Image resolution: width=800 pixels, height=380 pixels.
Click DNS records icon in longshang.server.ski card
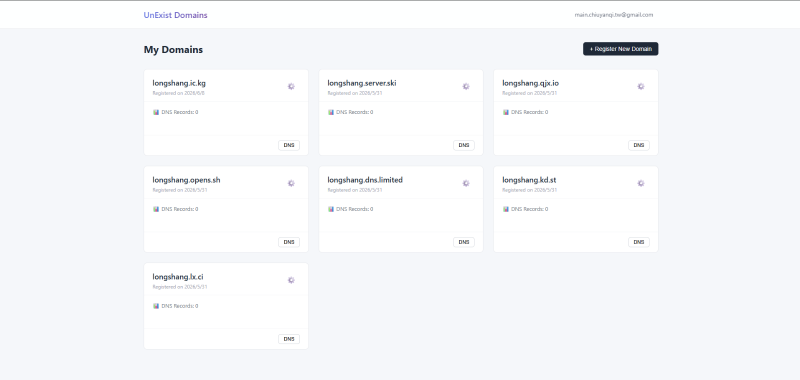pos(331,112)
